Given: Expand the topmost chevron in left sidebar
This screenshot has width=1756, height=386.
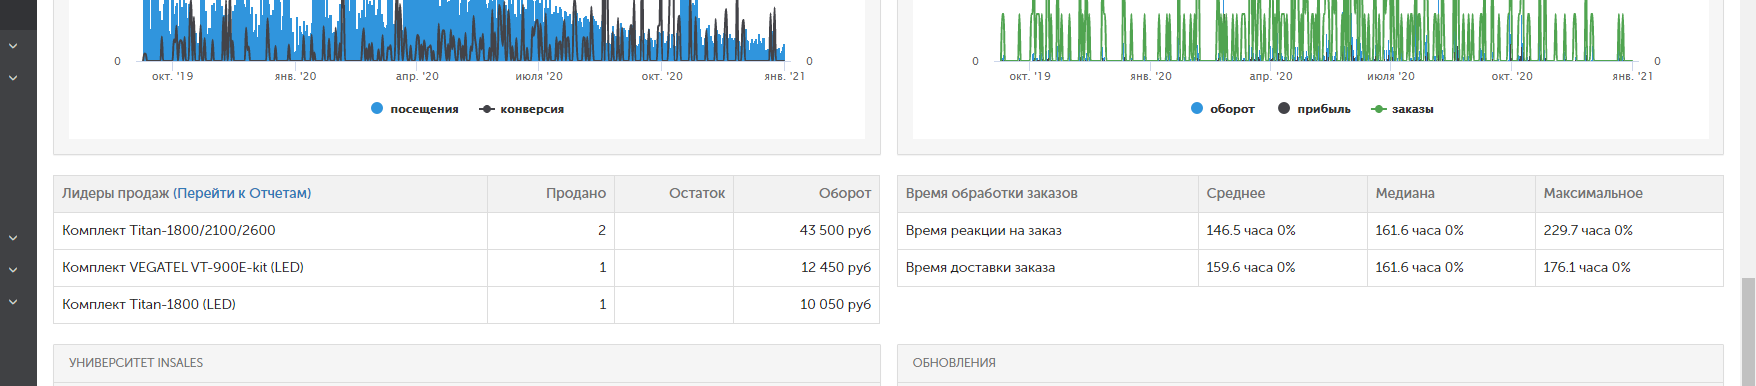Looking at the screenshot, I should (13, 46).
